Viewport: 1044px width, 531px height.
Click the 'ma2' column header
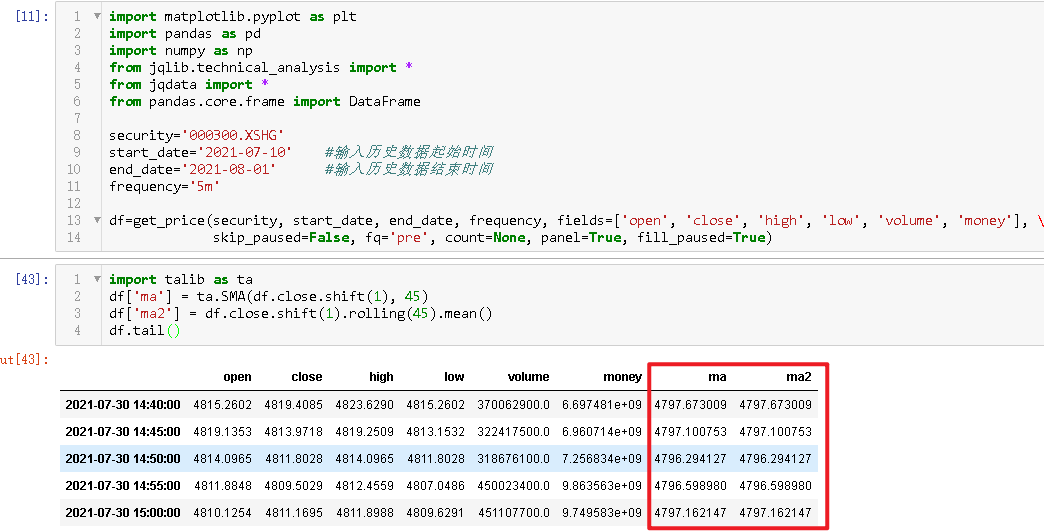pyautogui.click(x=798, y=377)
